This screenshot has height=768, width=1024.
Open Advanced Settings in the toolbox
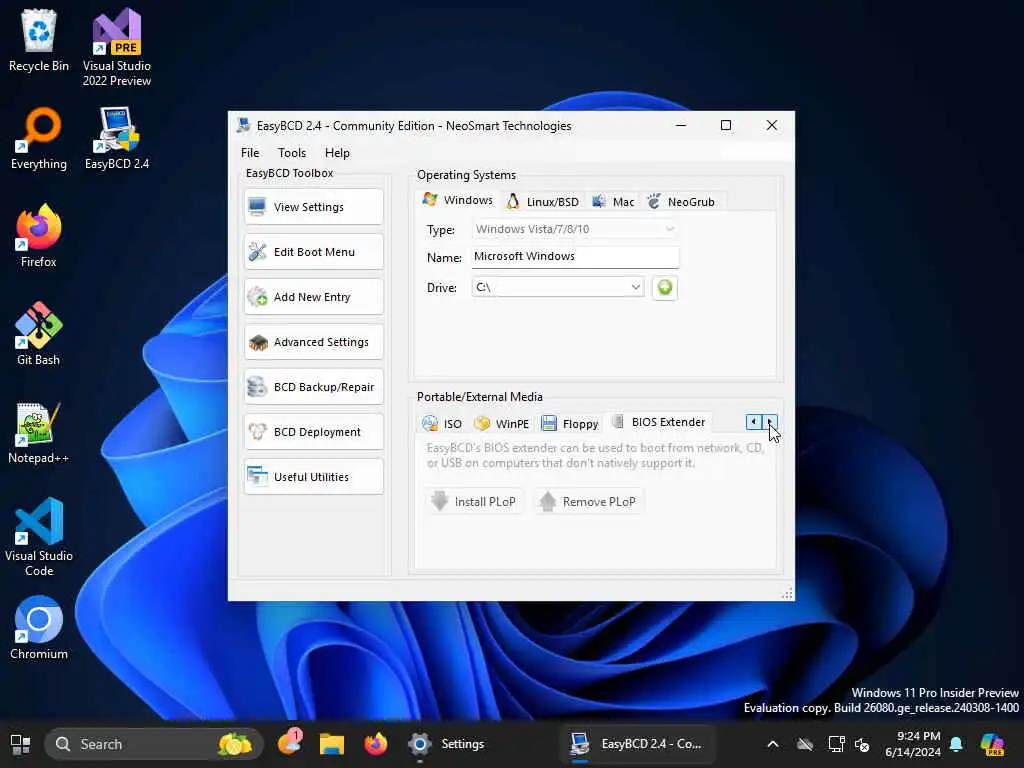pos(313,342)
